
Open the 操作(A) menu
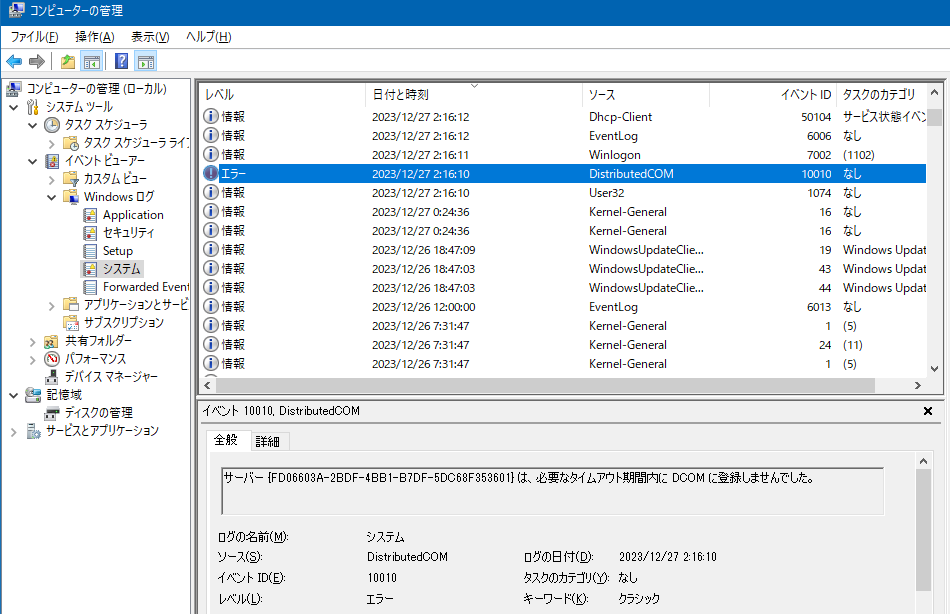[x=95, y=37]
